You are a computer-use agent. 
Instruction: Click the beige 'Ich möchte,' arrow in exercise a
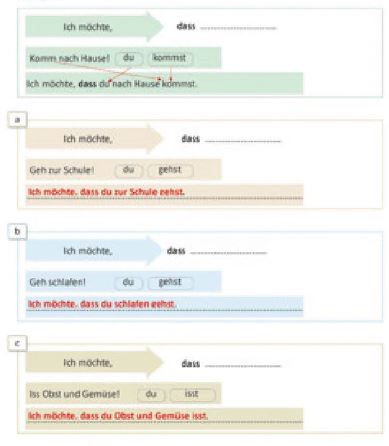point(94,139)
